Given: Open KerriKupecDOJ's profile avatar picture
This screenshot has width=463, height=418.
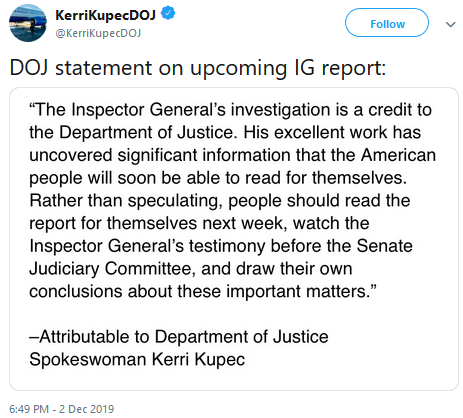Looking at the screenshot, I should 28,23.
